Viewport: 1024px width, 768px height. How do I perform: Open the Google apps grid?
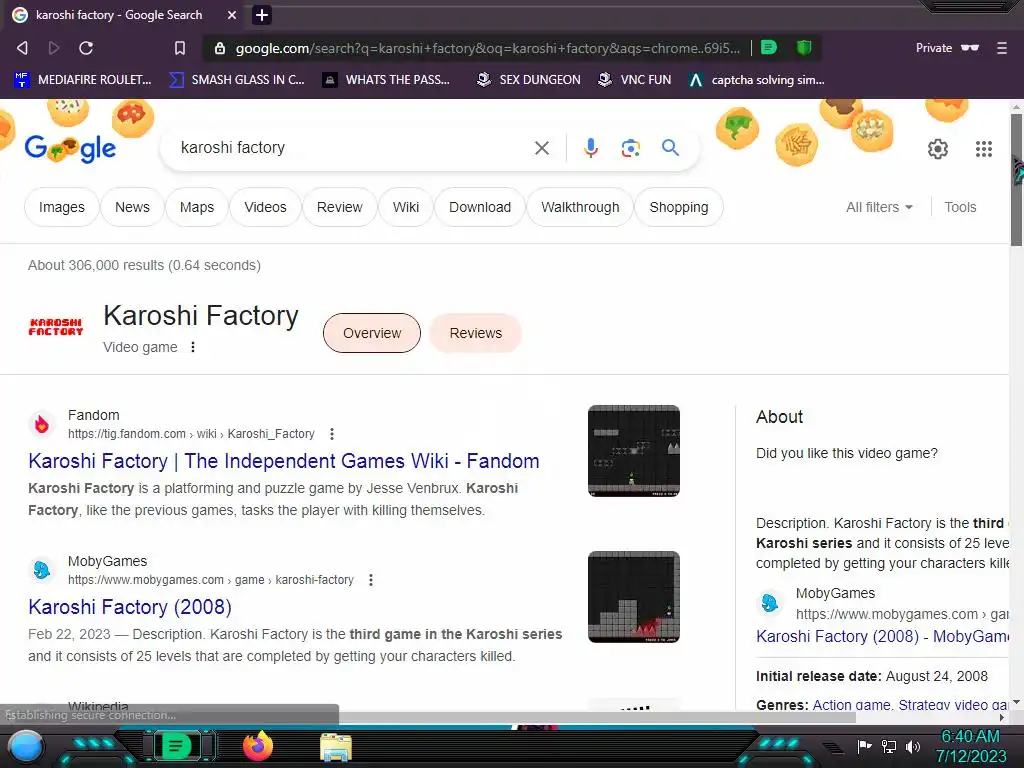(x=984, y=149)
